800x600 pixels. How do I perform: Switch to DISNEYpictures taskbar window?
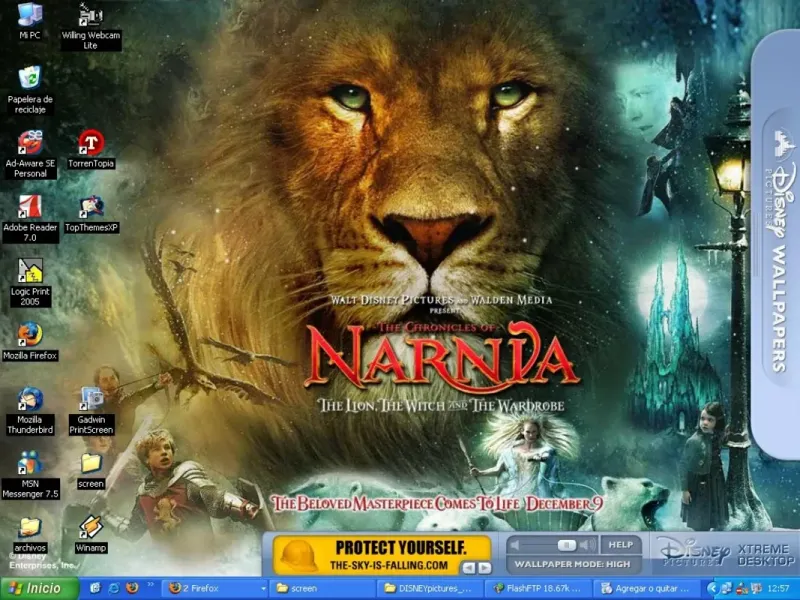pyautogui.click(x=430, y=588)
